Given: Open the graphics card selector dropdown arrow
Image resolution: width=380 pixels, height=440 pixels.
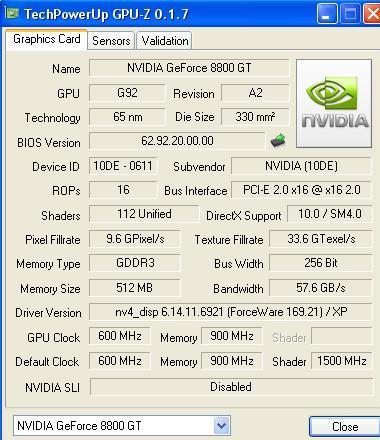Looking at the screenshot, I should (x=221, y=425).
